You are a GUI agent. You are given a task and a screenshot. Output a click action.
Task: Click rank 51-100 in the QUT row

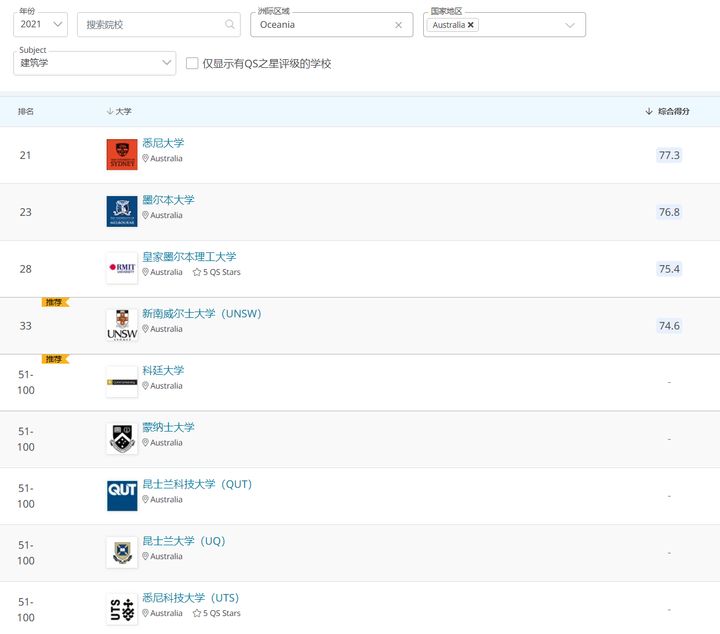pos(26,496)
